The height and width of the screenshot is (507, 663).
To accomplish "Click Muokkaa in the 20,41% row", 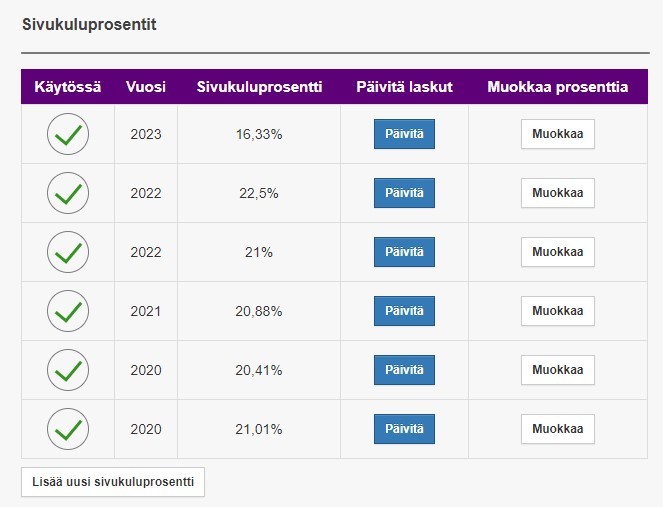I will (x=558, y=370).
